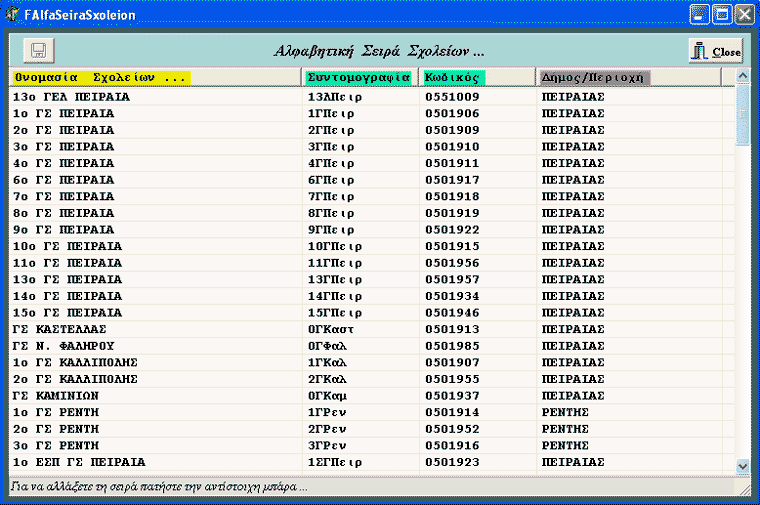Screen dimensions: 760x505
Task: Sort by Κωδικός column header
Action: tap(454, 77)
